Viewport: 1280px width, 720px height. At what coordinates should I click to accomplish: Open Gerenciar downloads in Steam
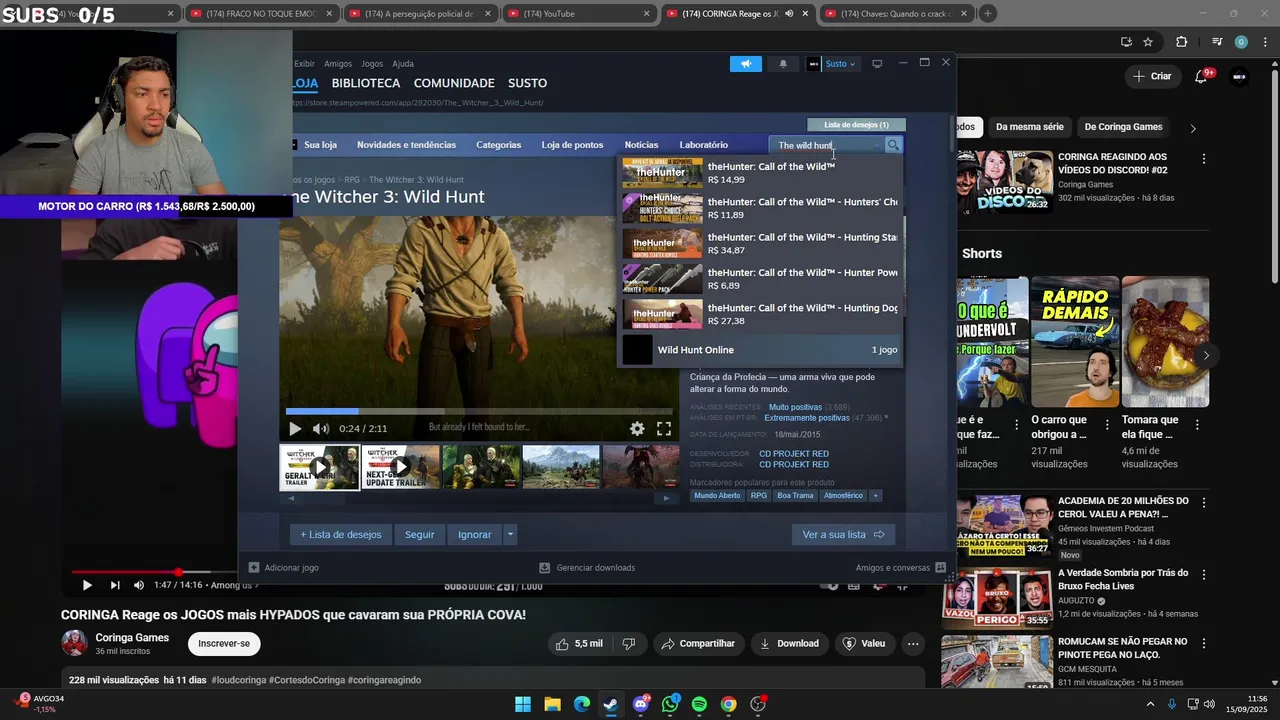point(587,567)
